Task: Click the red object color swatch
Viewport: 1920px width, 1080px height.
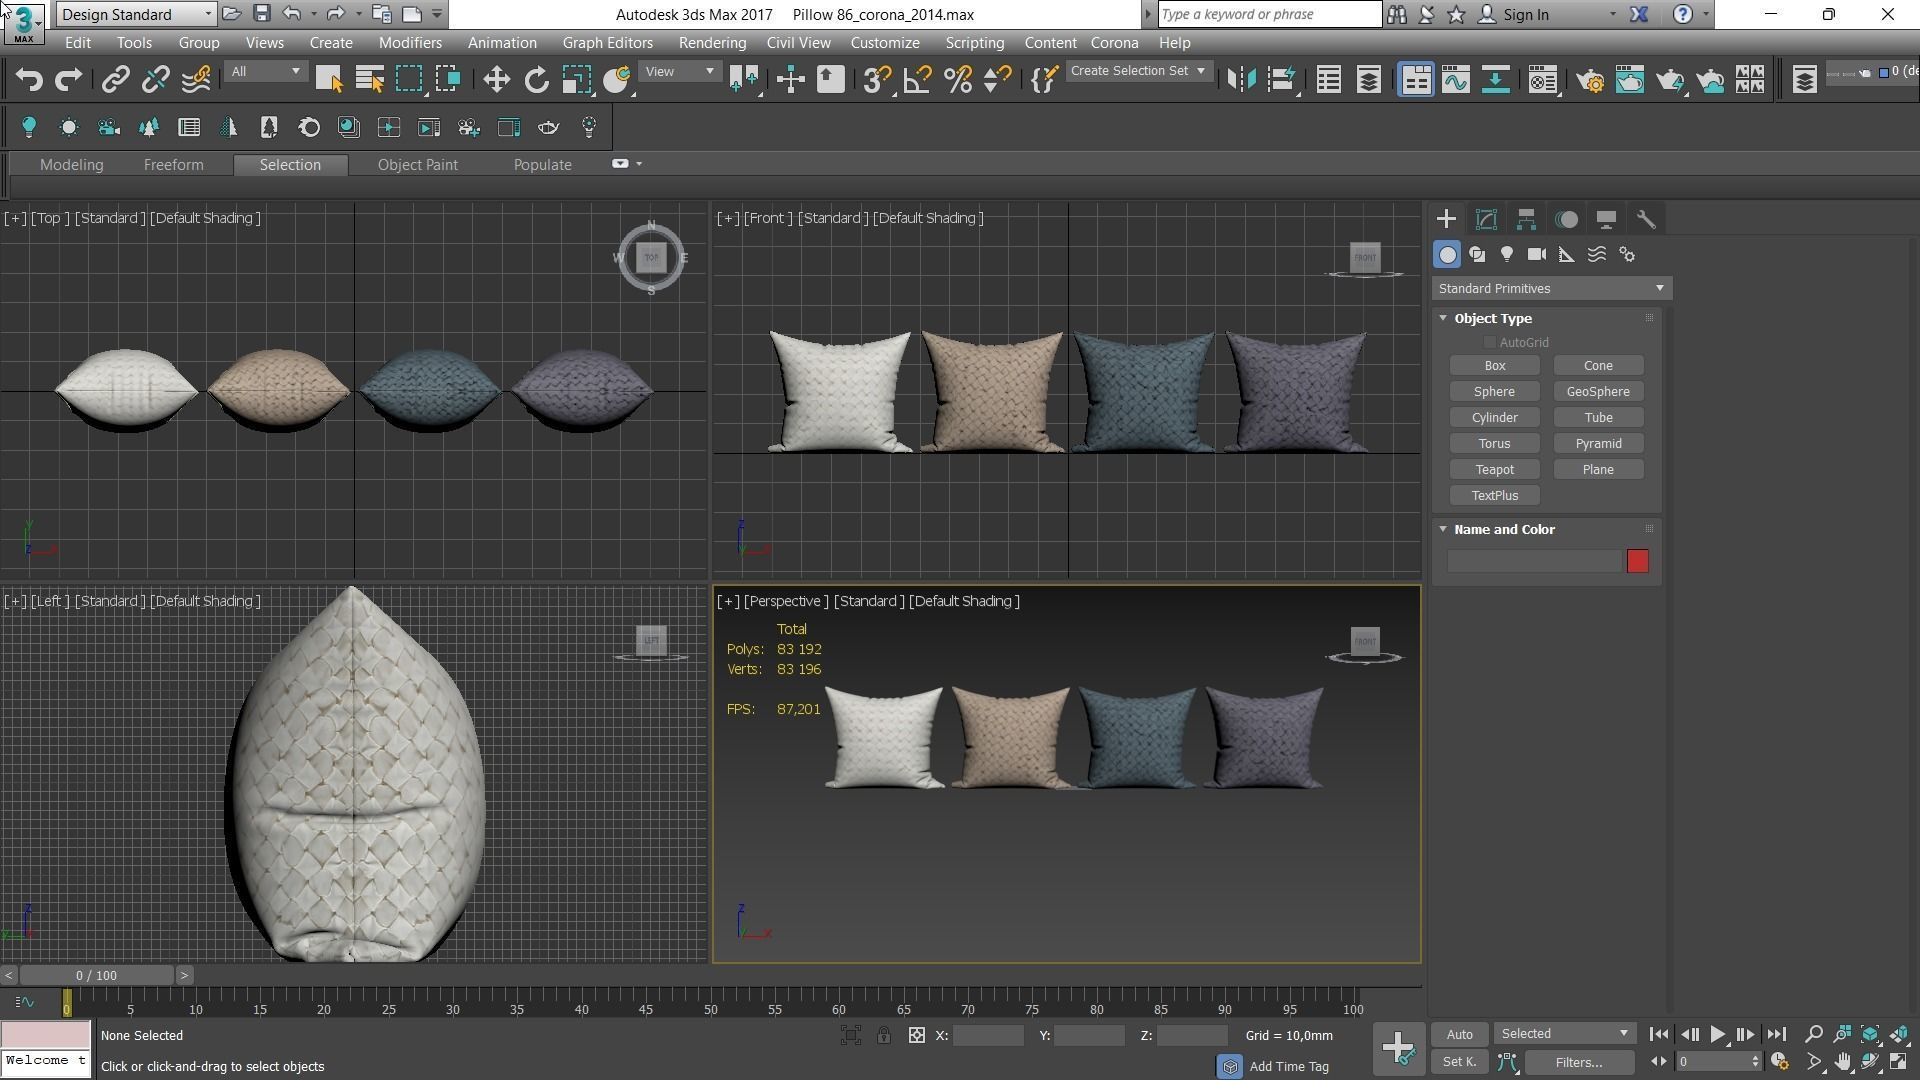Action: coord(1637,562)
